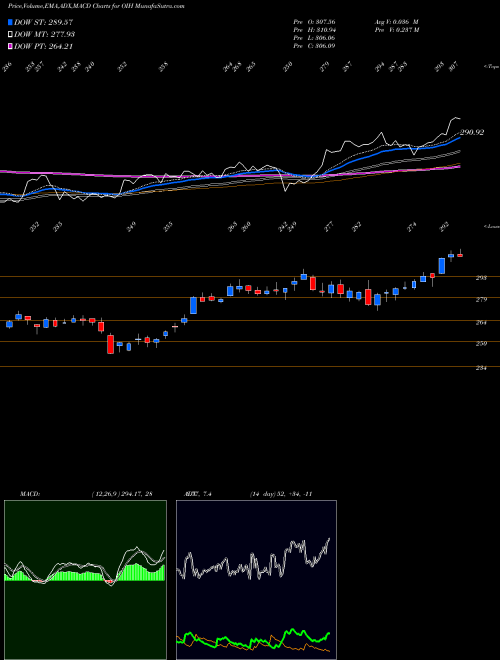Click the Avg V 0.086 M volume text
Viewport: 500px width, 660px height.
(x=396, y=22)
